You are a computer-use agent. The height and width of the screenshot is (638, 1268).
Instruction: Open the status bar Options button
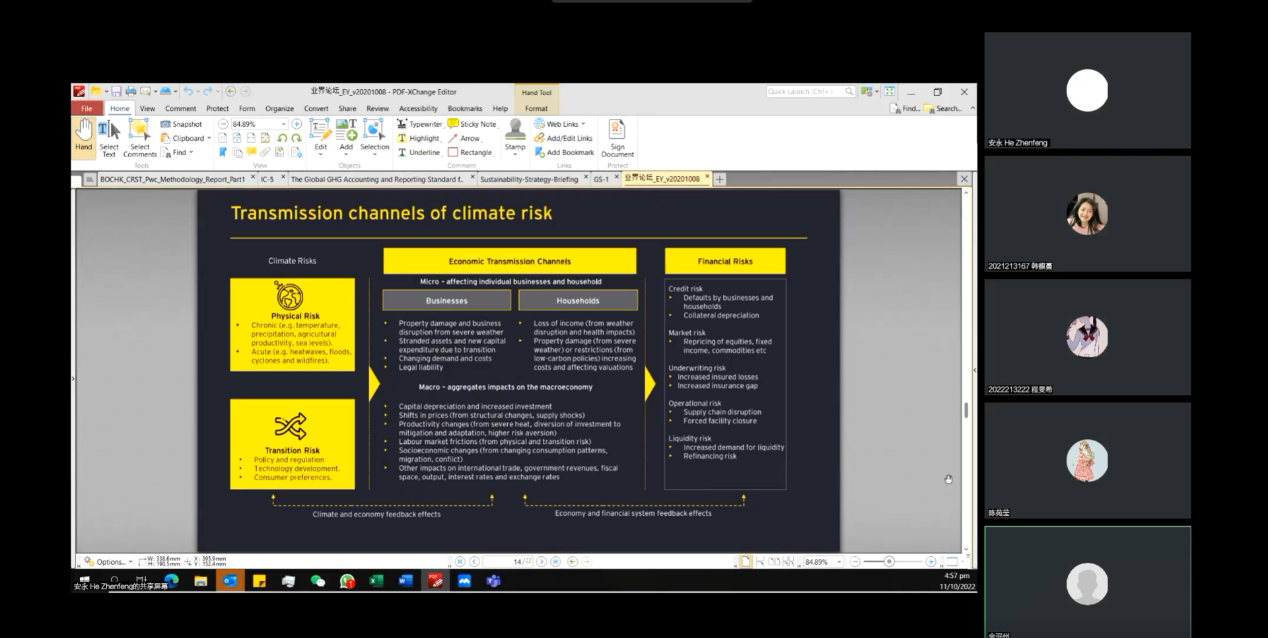coord(108,562)
